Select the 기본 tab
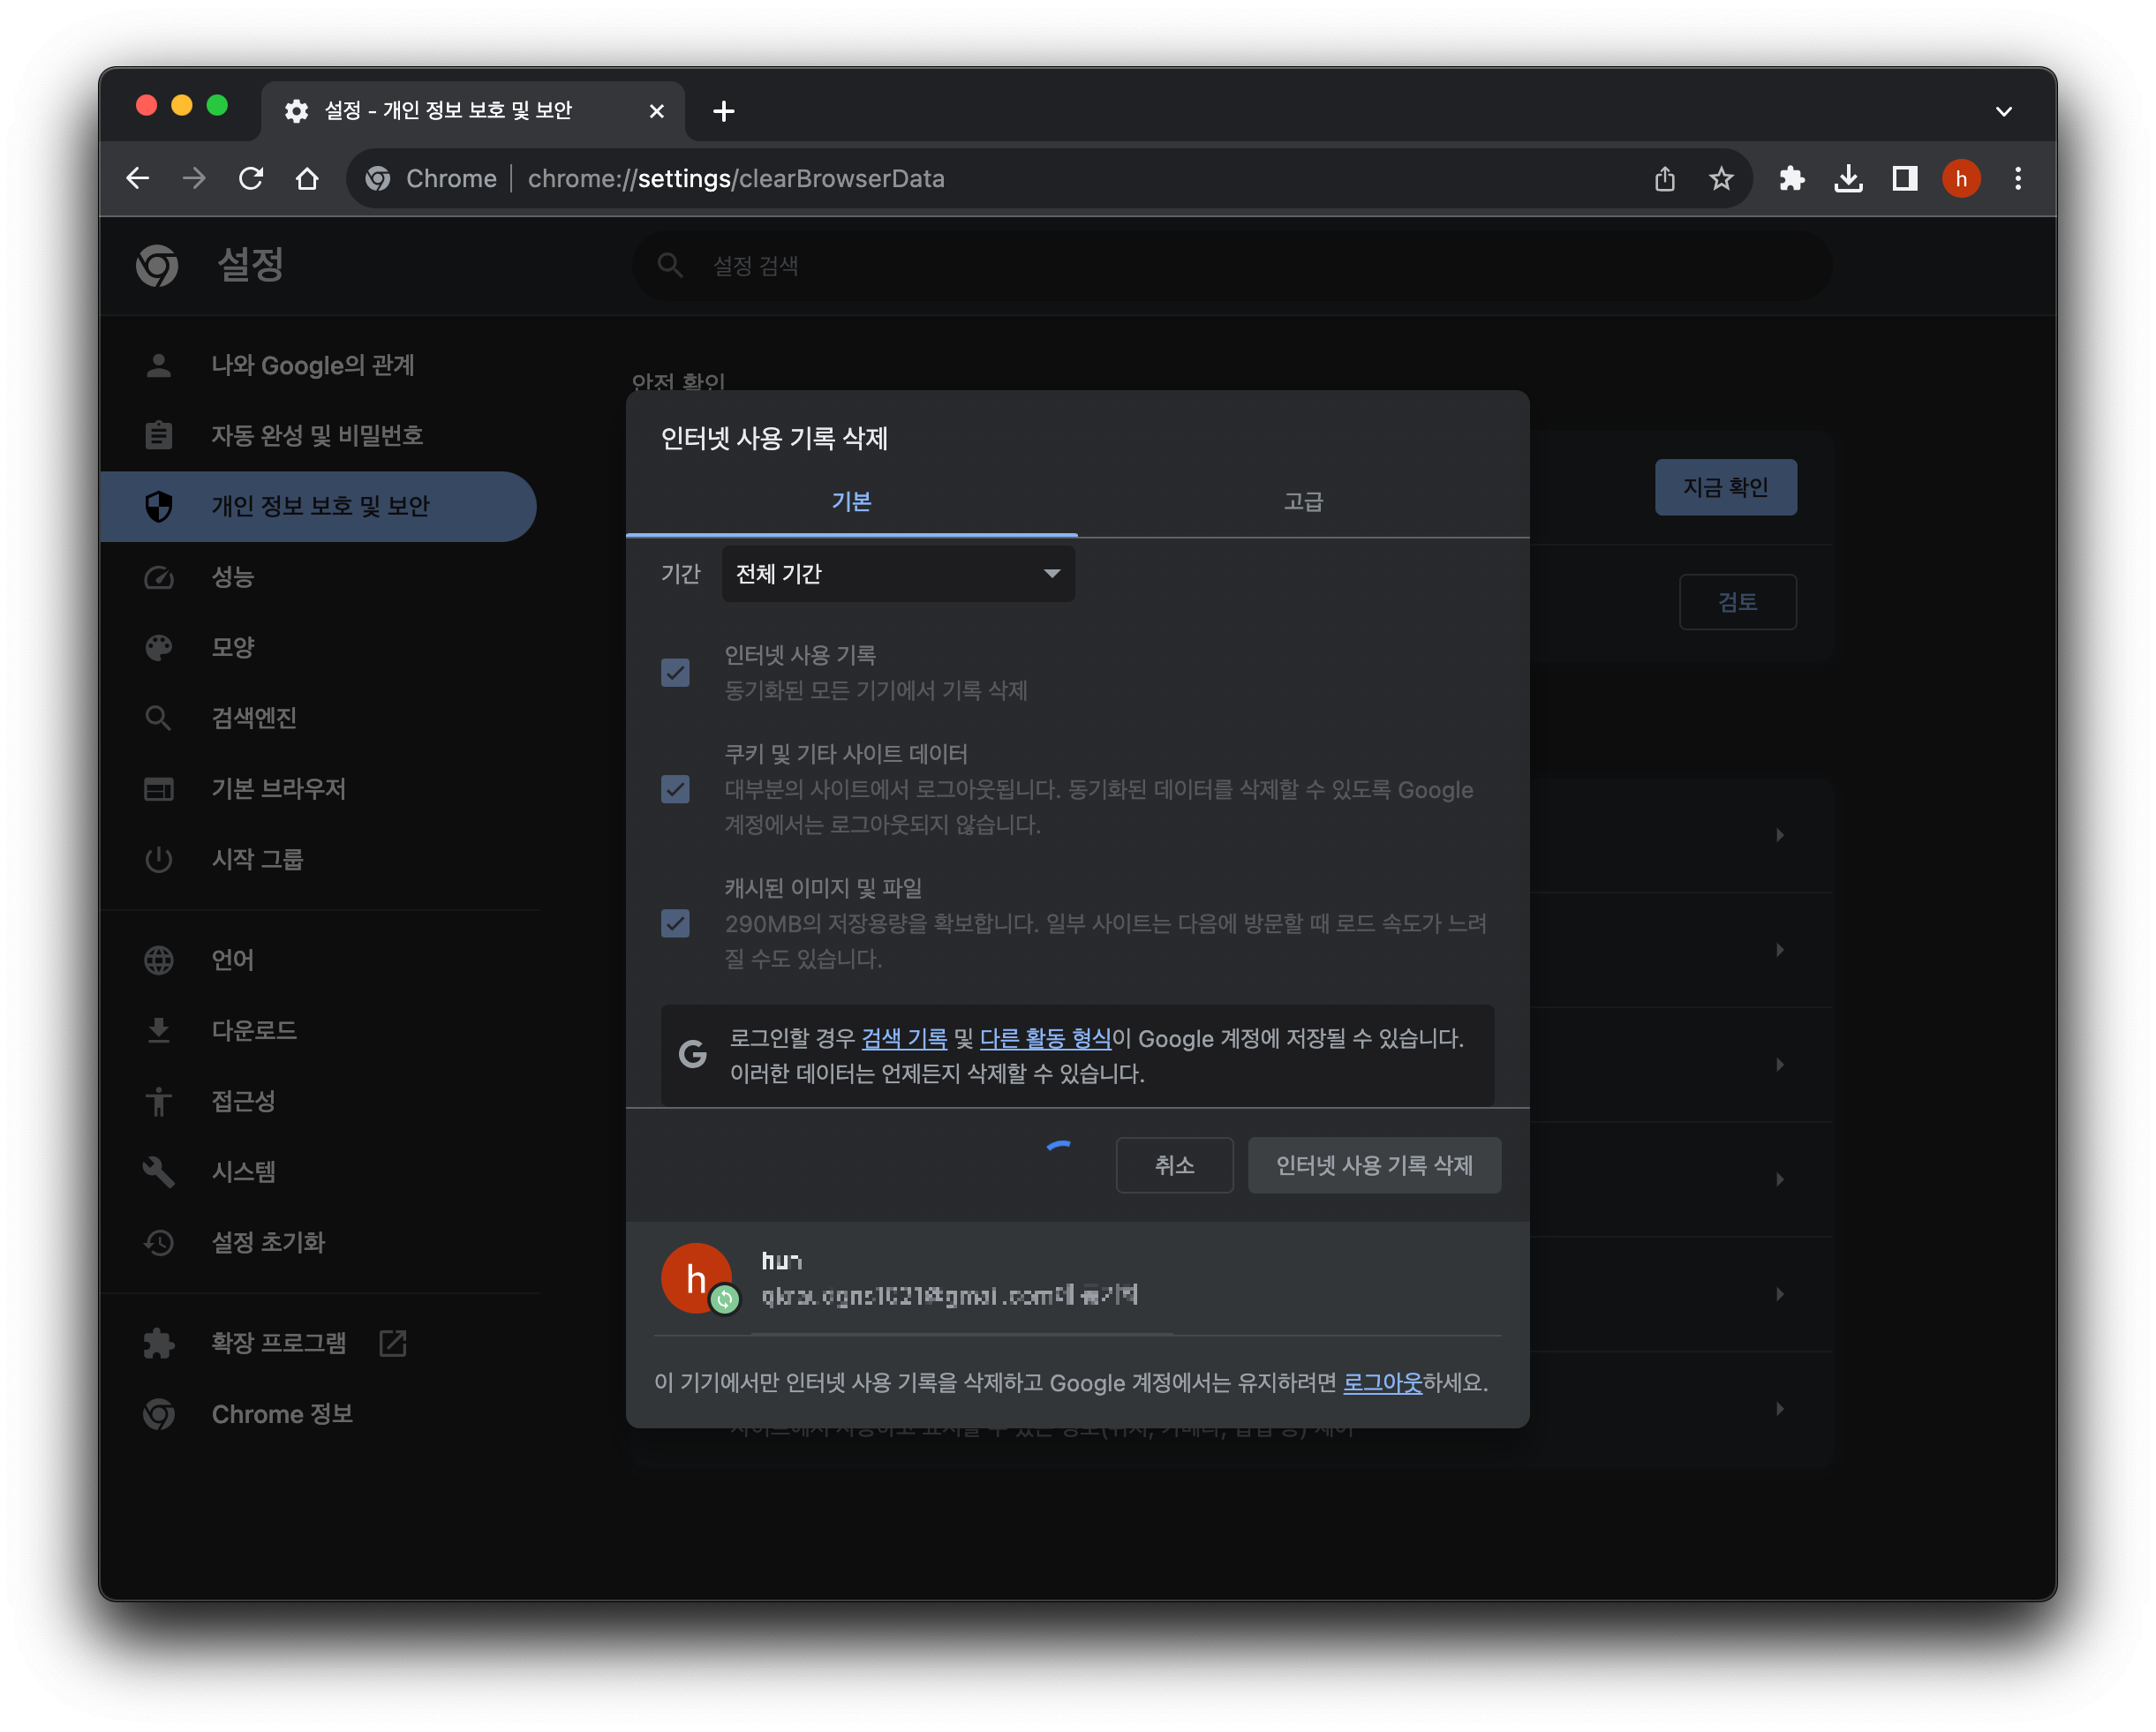Image resolution: width=2156 pixels, height=1732 pixels. point(851,502)
